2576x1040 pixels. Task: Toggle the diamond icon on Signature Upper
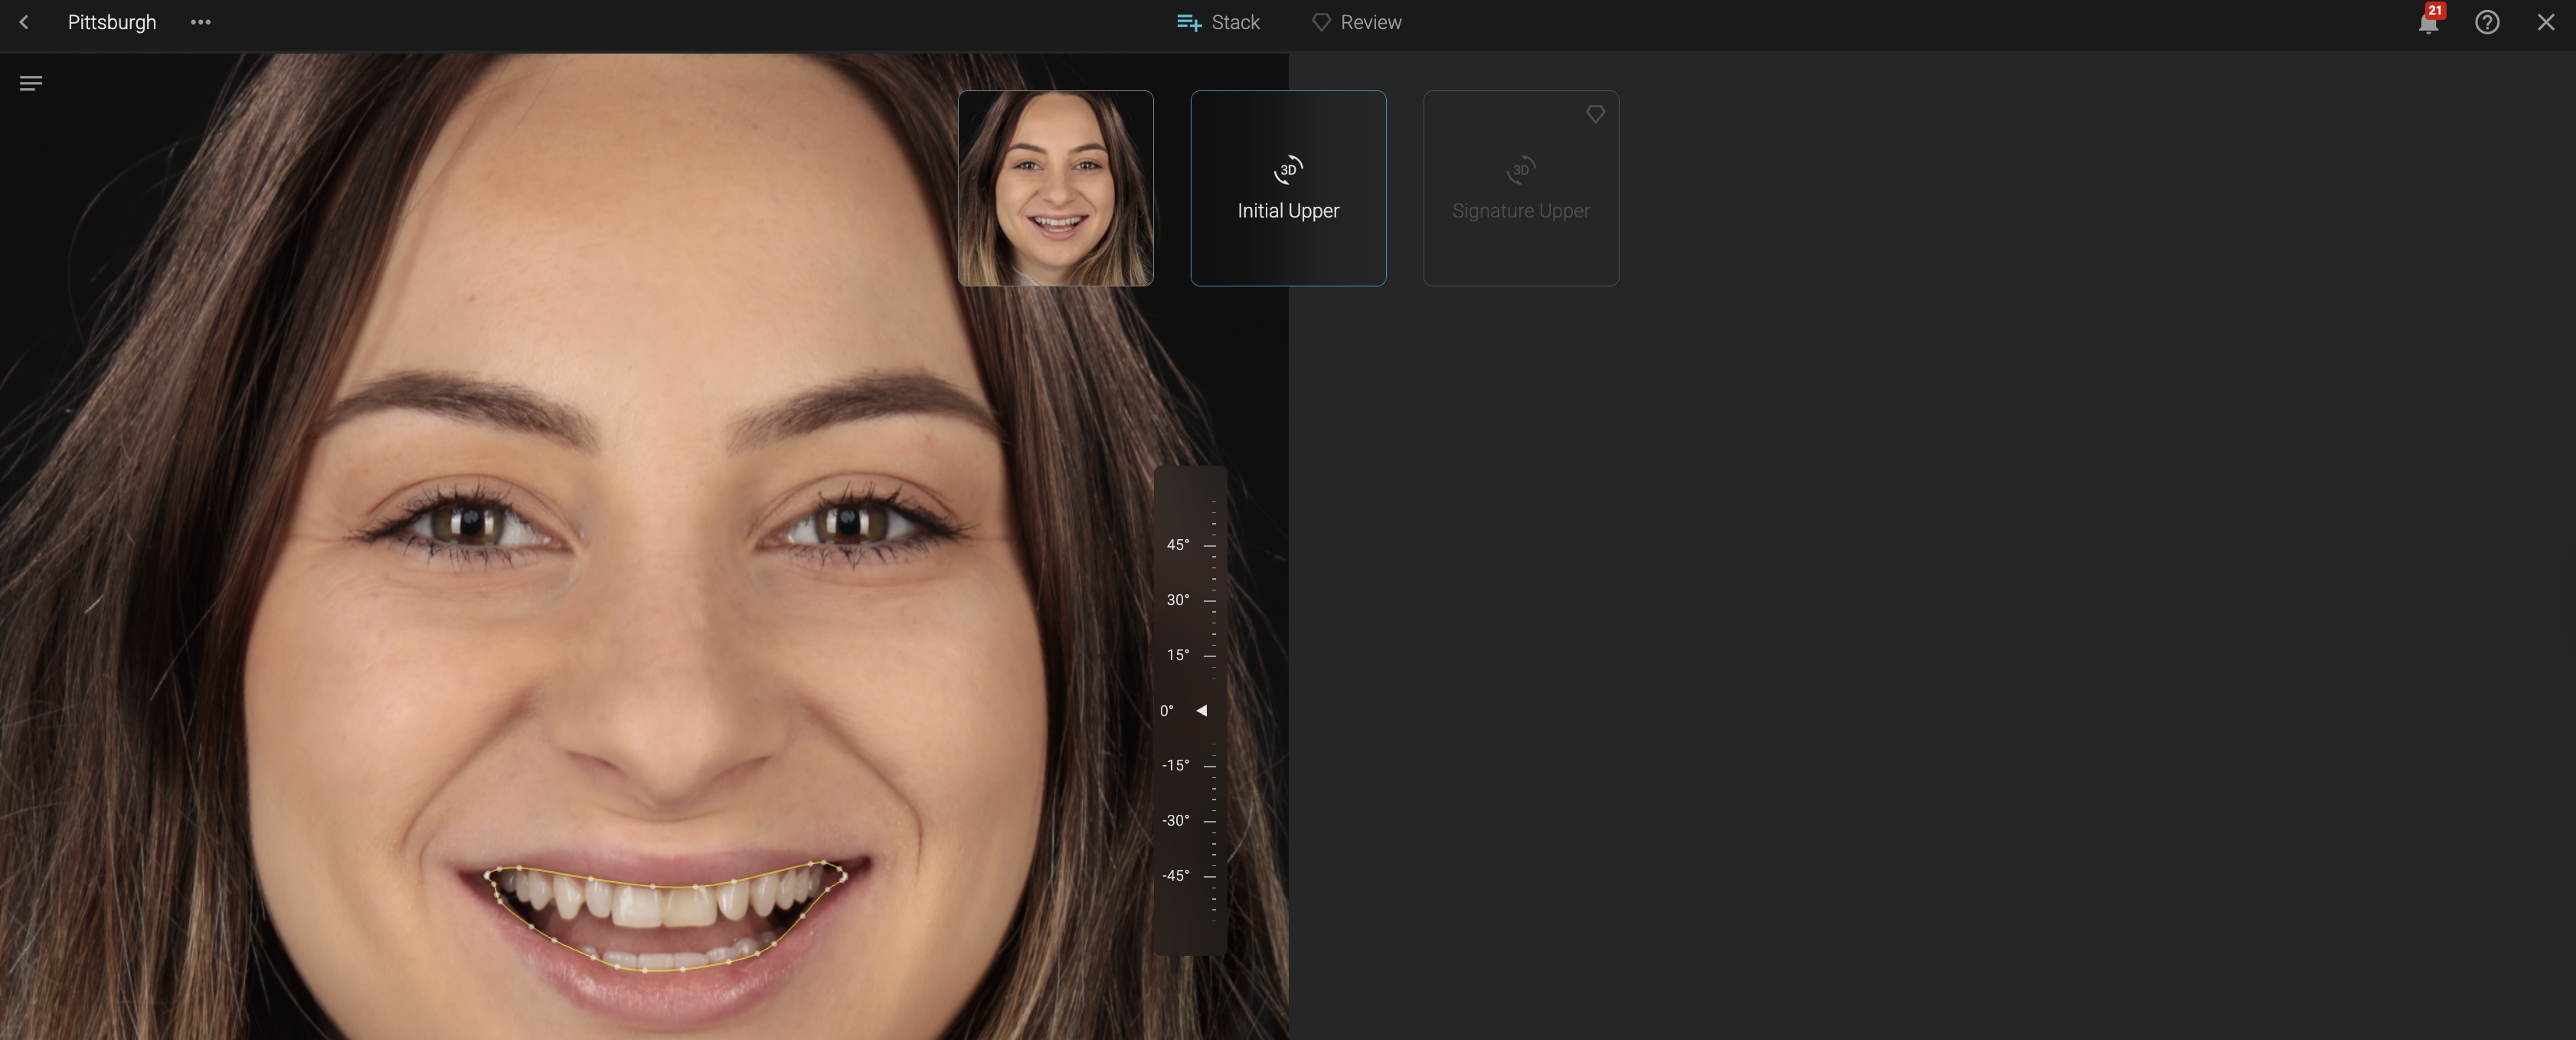pos(1595,114)
